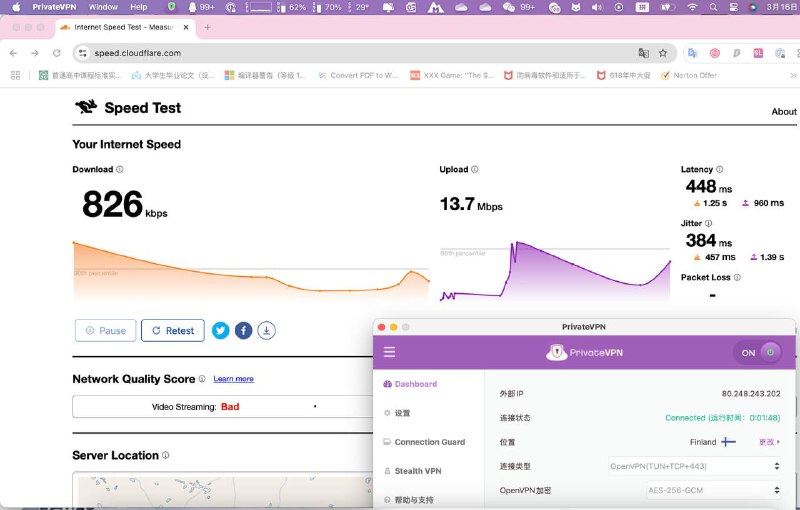800x510 pixels.
Task: Open the Window menu in menu bar
Action: (103, 7)
